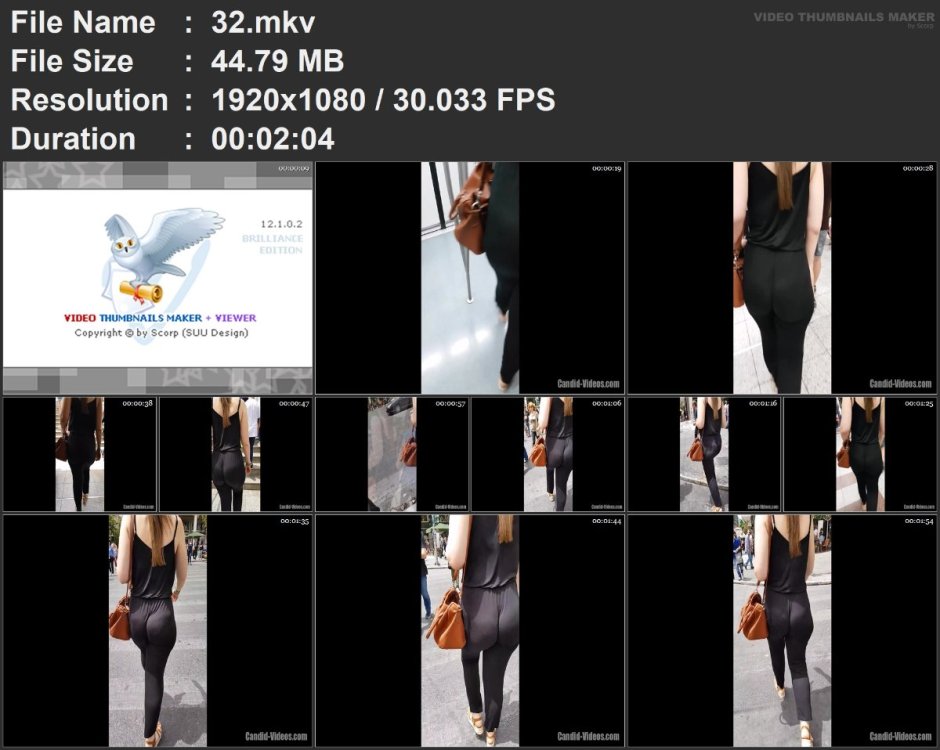Choose the frame marked 00:00:57
Viewport: 940px width, 750px height.
392,454
